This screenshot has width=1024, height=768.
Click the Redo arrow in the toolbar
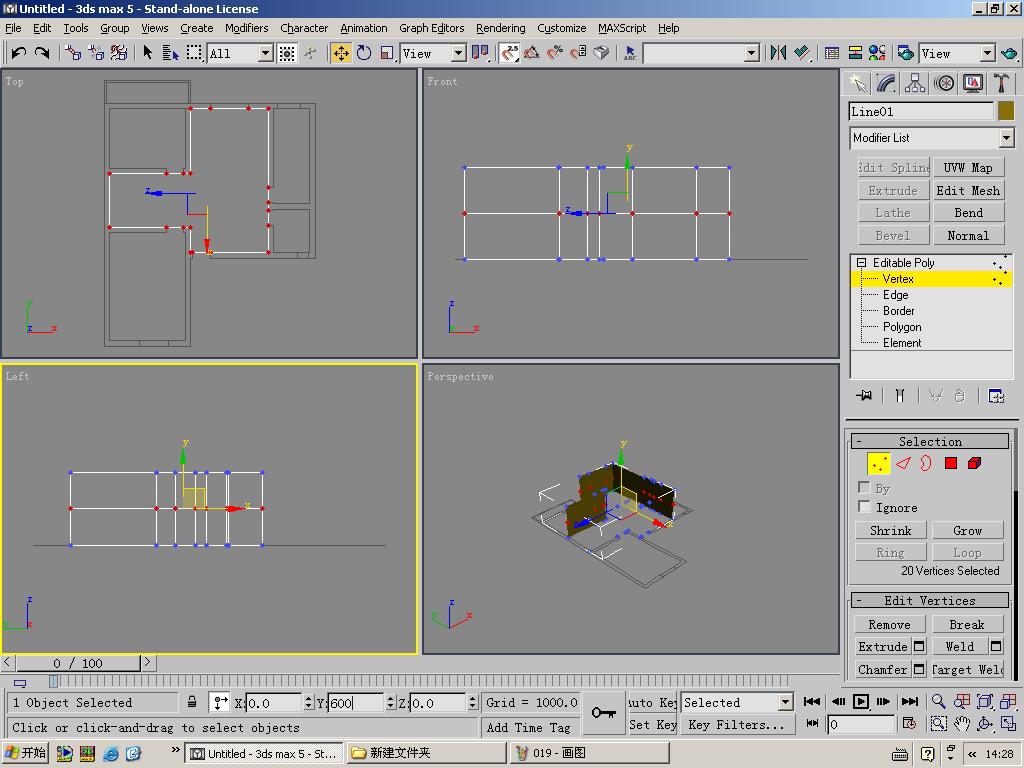click(42, 53)
